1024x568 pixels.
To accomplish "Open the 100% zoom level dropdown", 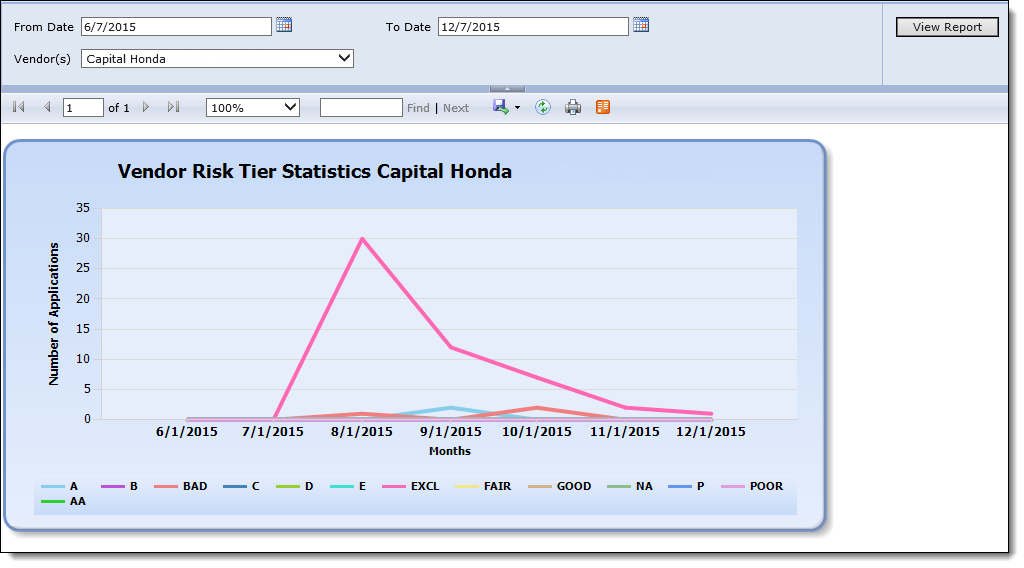I will [253, 108].
